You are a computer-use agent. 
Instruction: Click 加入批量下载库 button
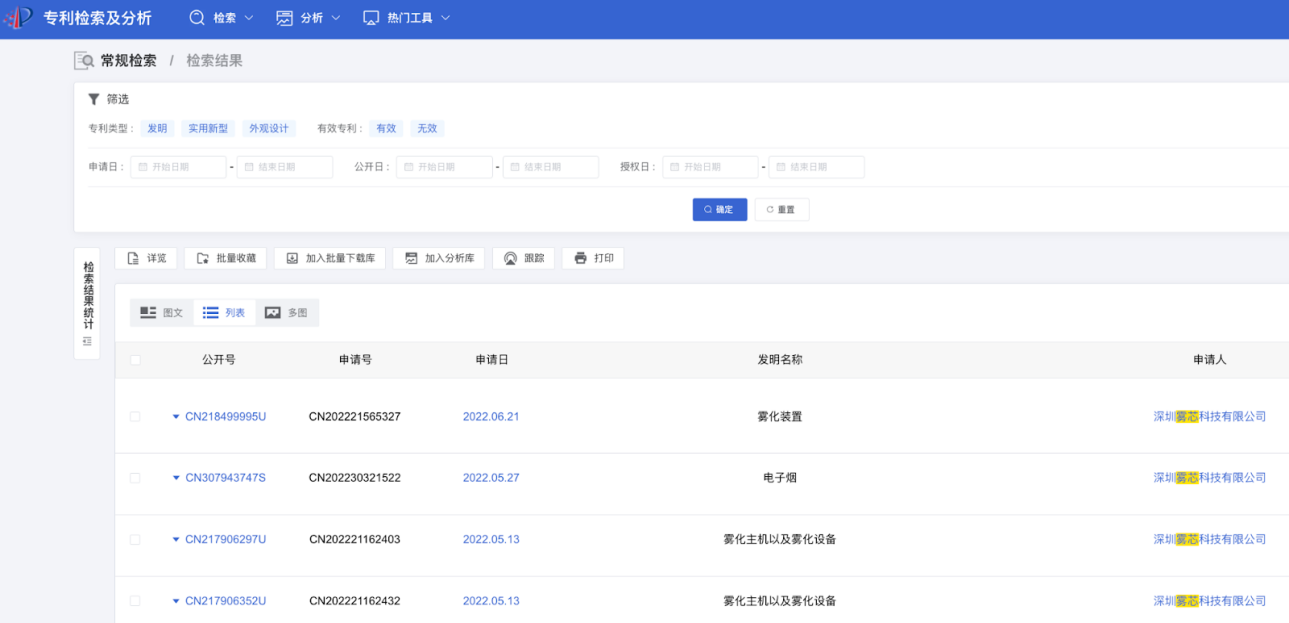click(x=330, y=258)
